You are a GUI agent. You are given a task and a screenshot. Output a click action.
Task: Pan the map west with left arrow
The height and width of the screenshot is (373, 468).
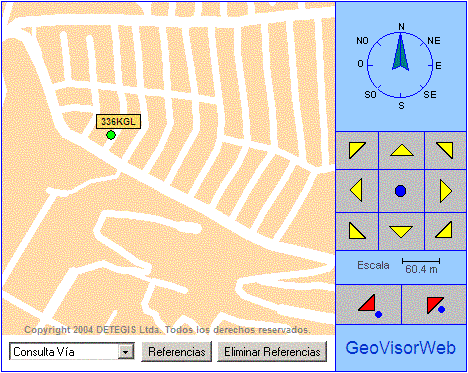pyautogui.click(x=357, y=191)
